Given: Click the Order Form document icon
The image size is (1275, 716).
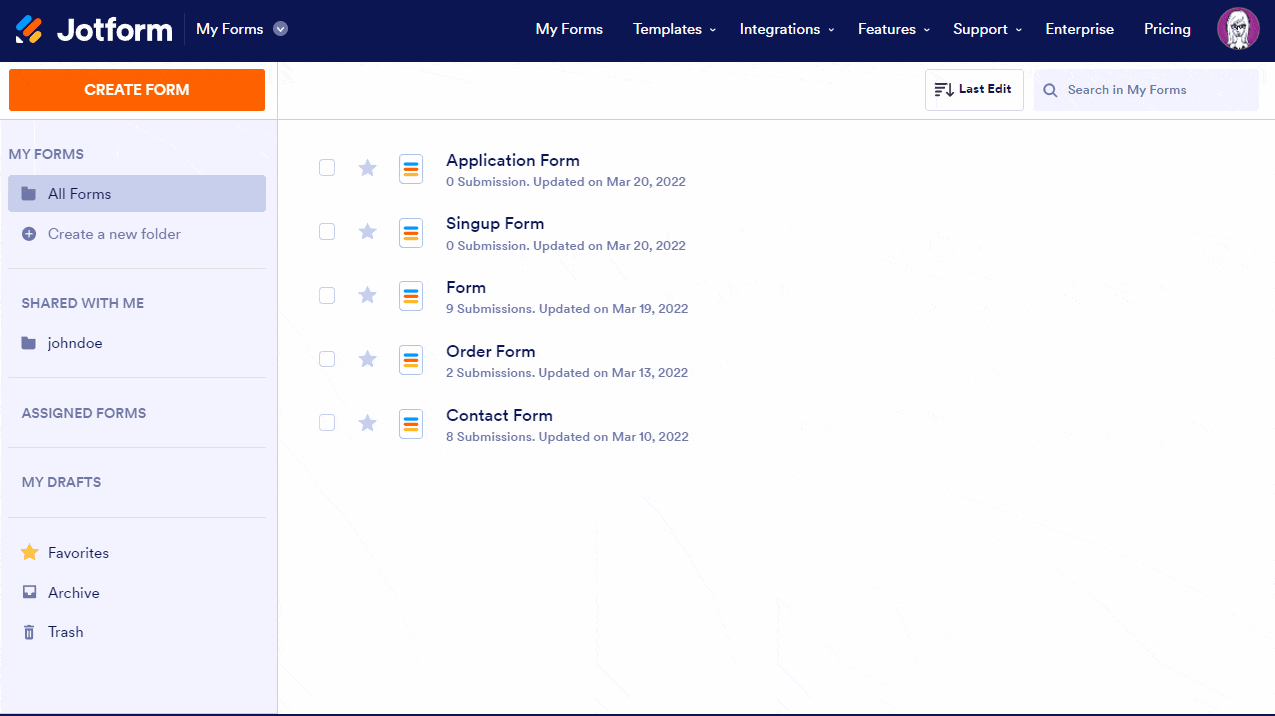Looking at the screenshot, I should [411, 360].
